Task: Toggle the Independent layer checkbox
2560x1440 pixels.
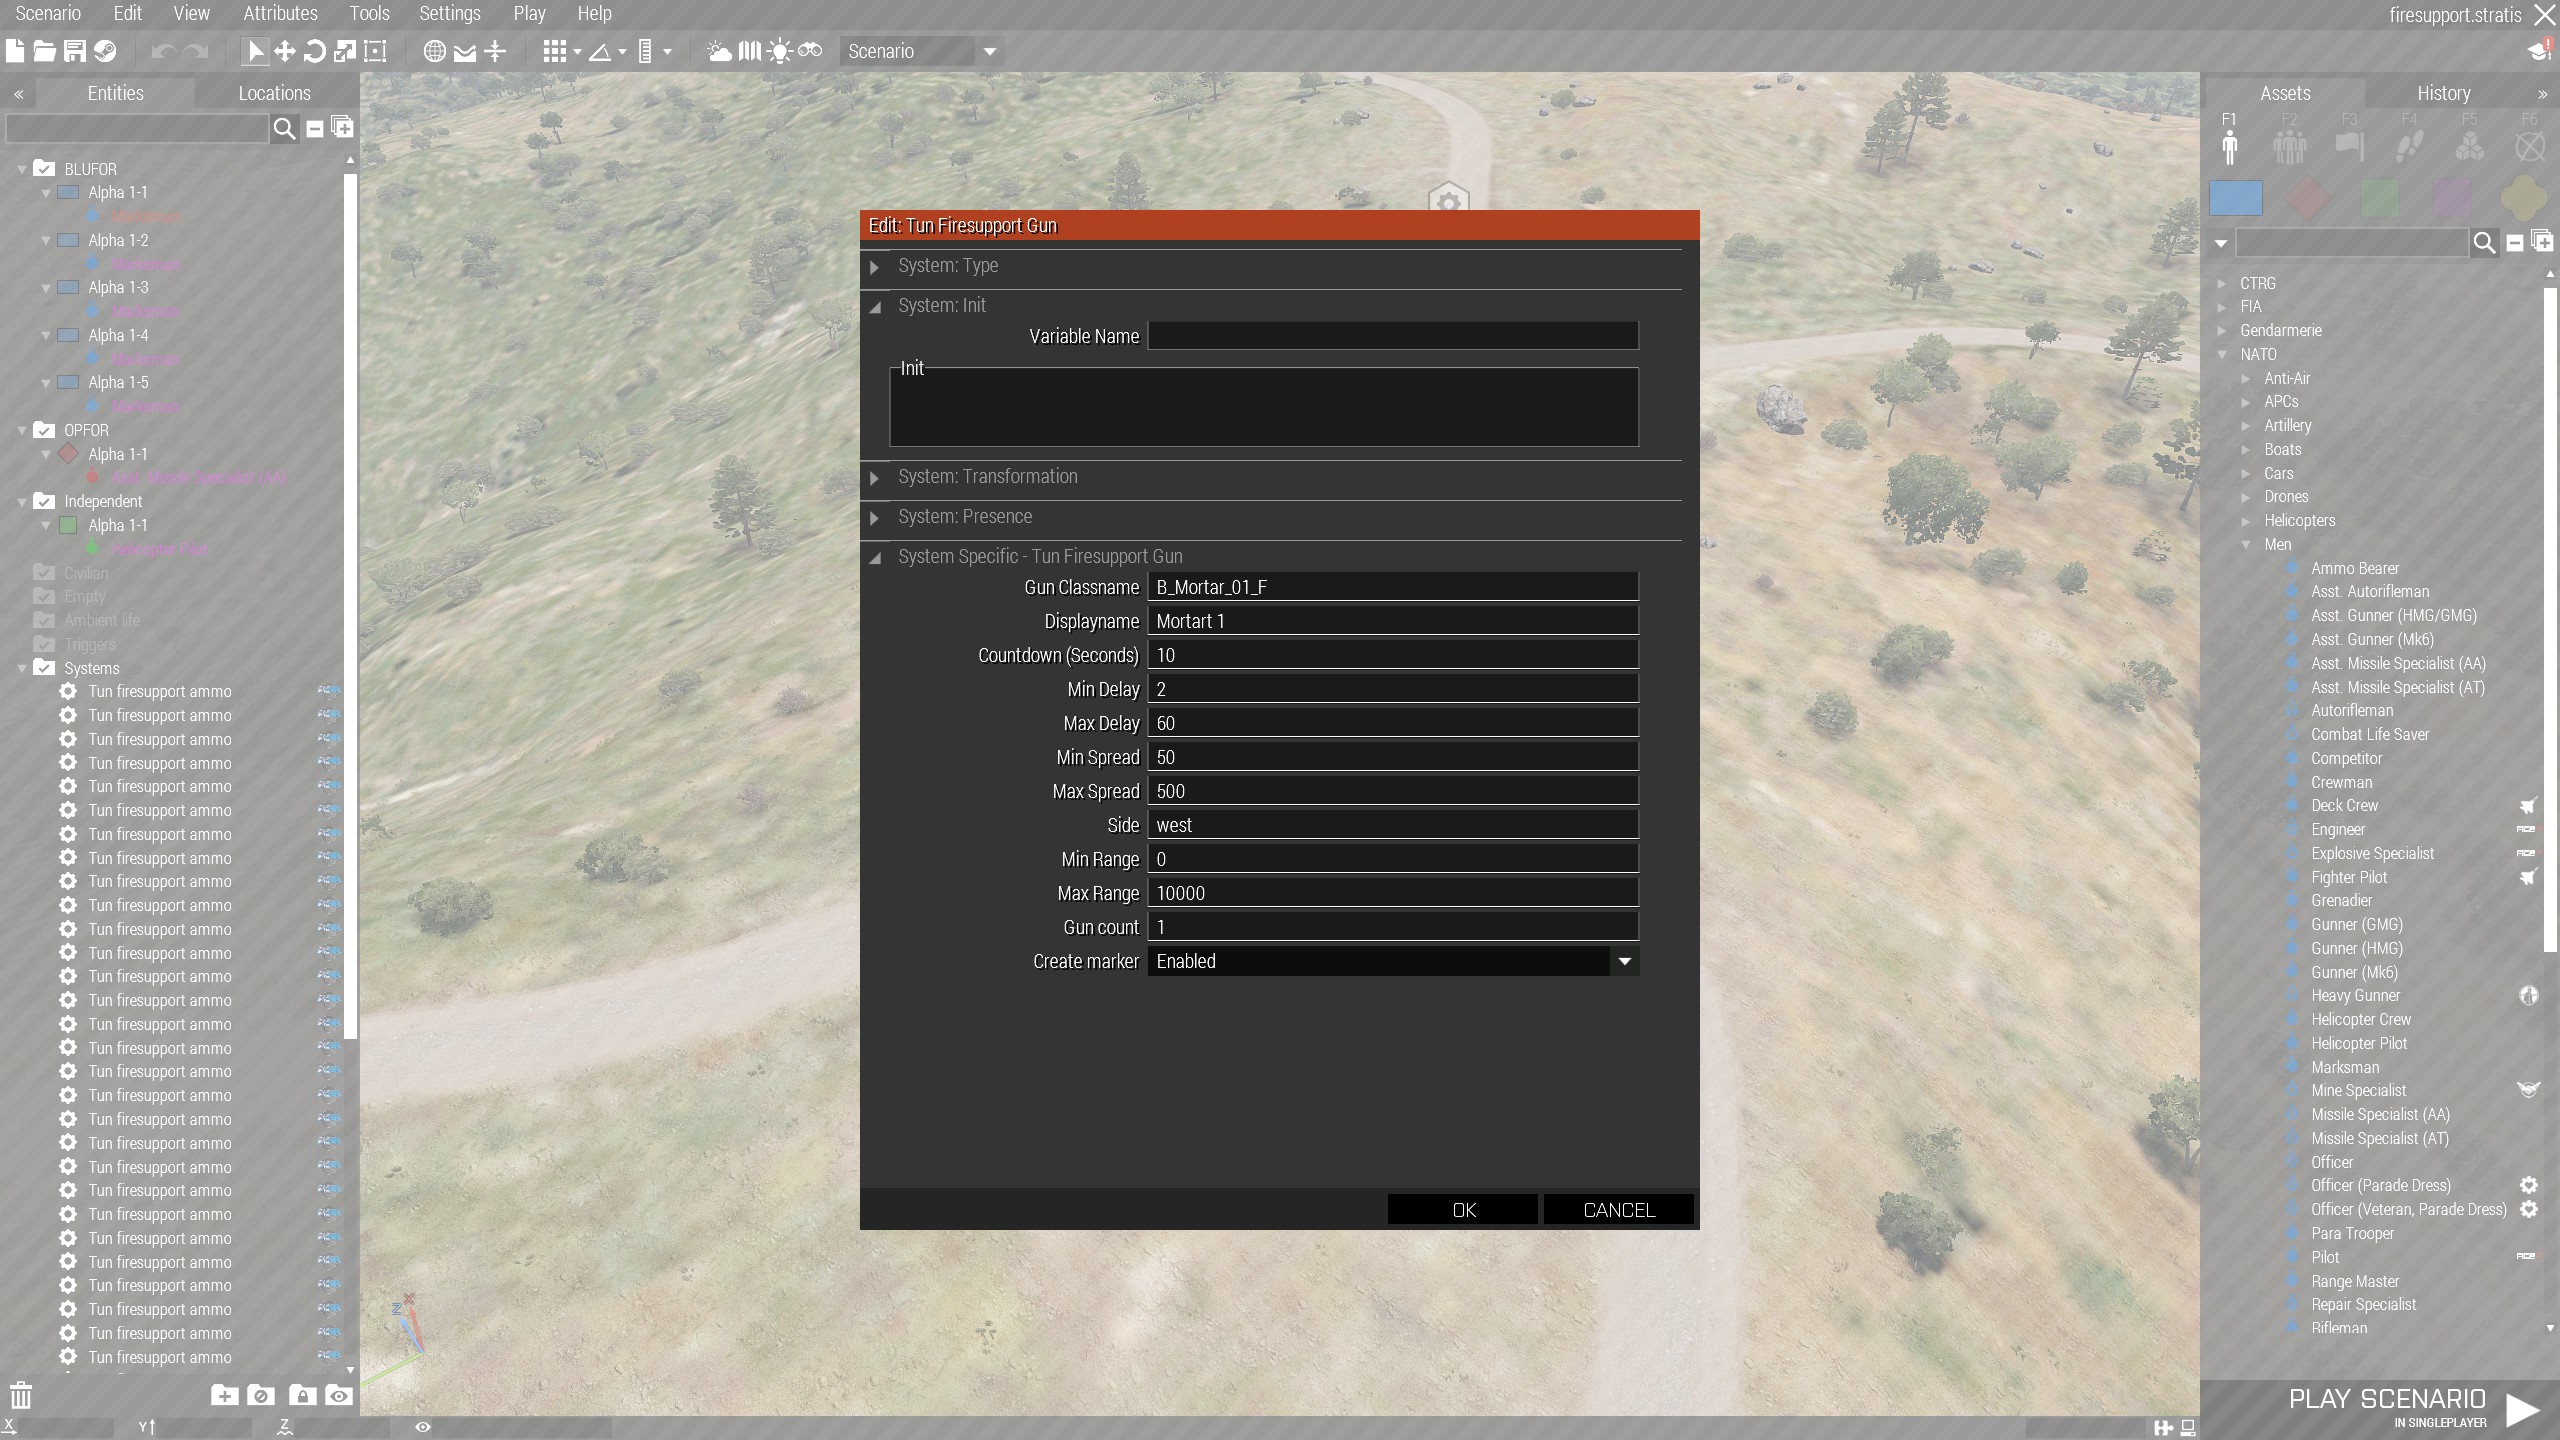Action: (x=44, y=501)
